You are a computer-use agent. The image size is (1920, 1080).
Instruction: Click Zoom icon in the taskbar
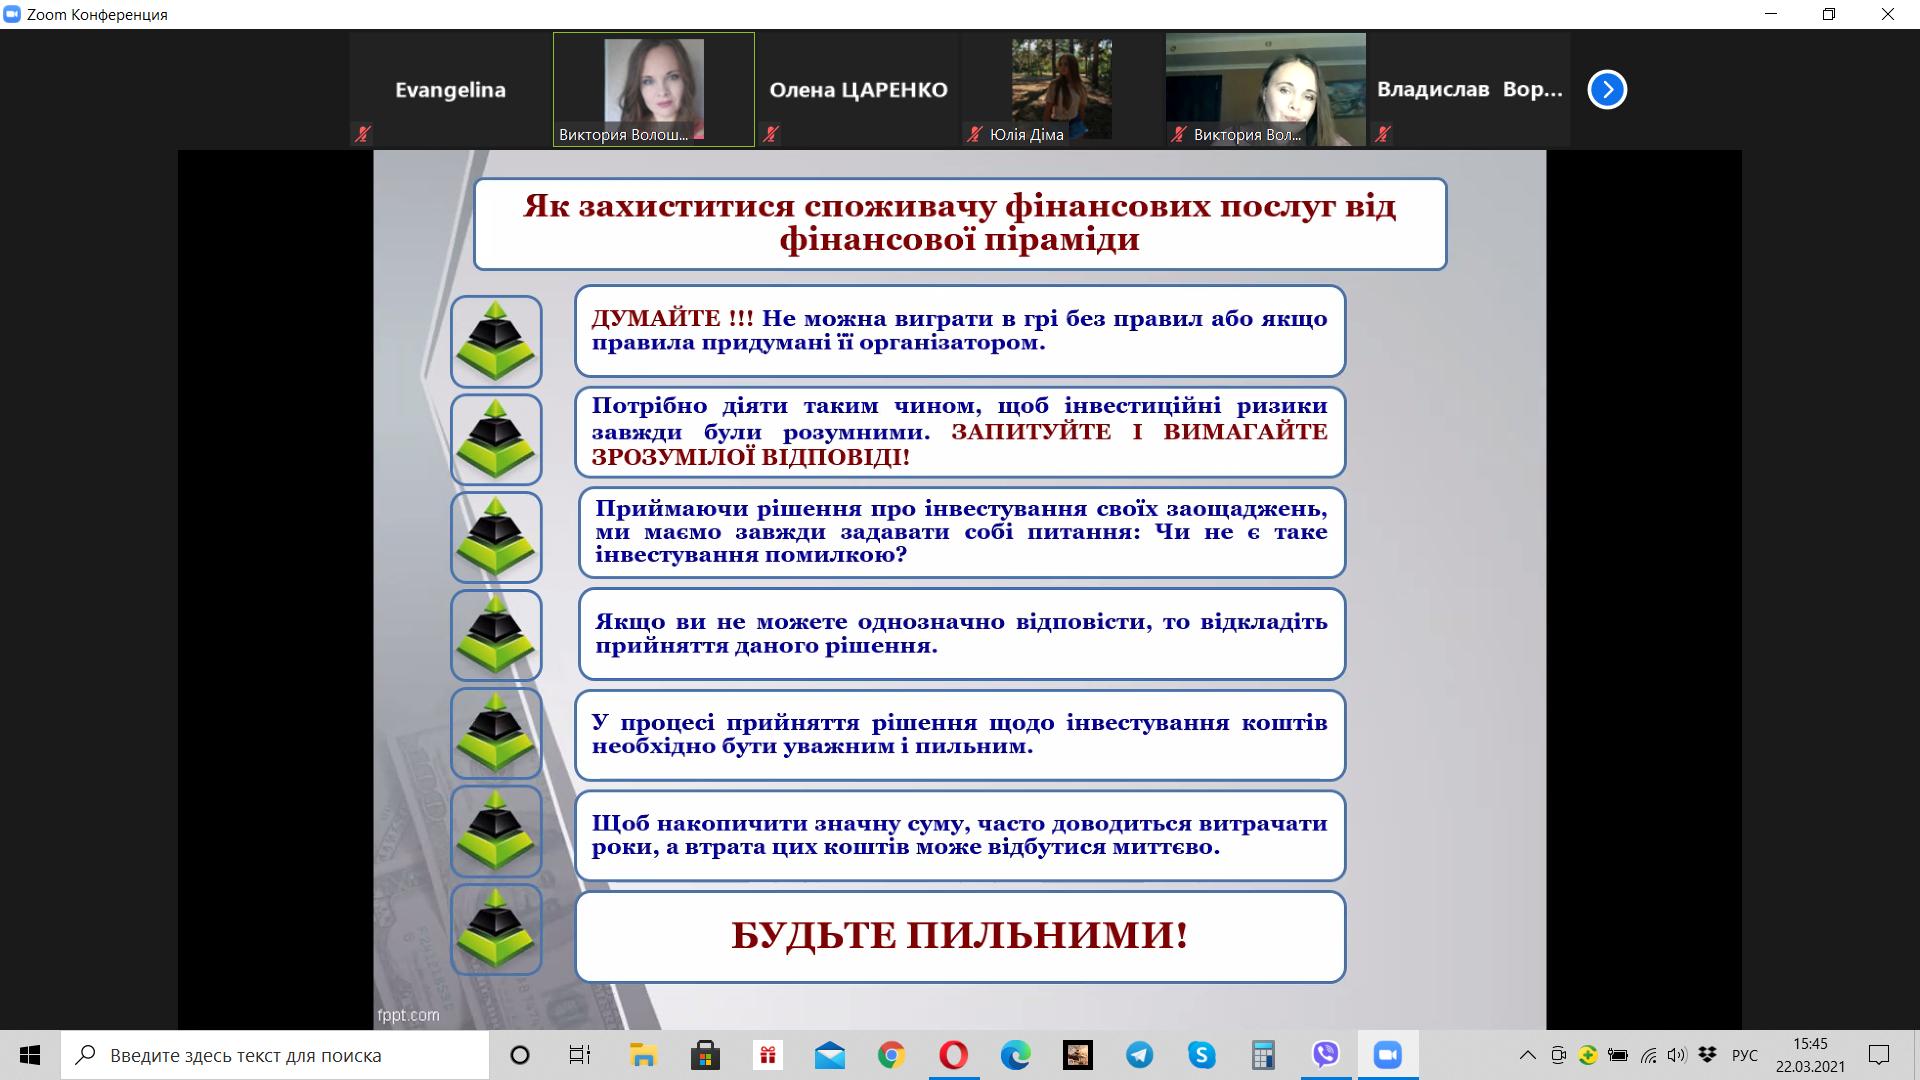pos(1387,1055)
